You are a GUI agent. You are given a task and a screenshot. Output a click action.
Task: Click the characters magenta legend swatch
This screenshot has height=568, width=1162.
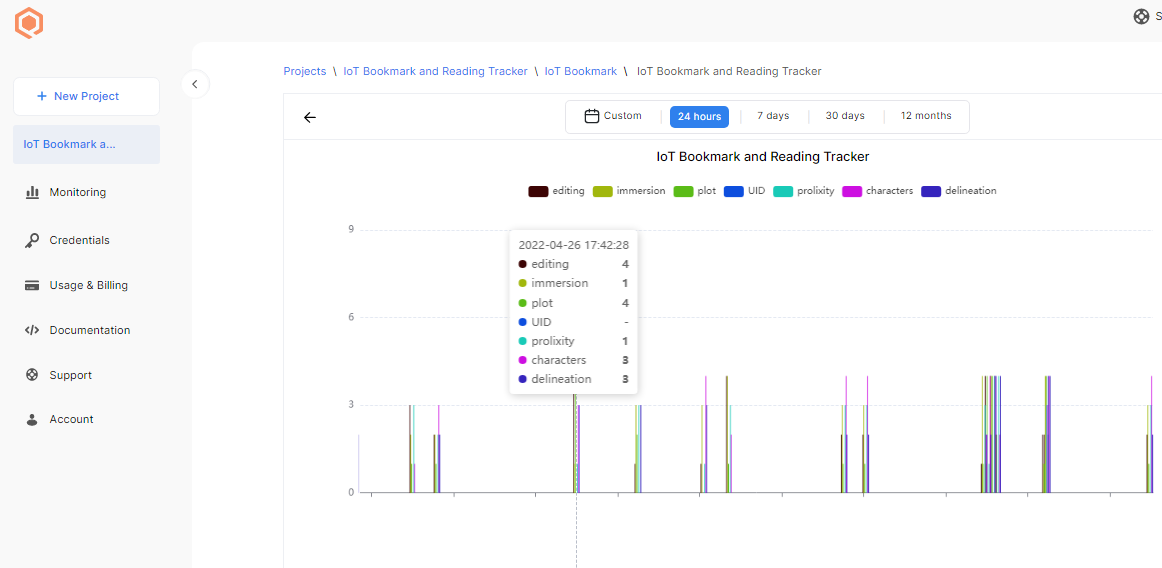click(x=852, y=191)
